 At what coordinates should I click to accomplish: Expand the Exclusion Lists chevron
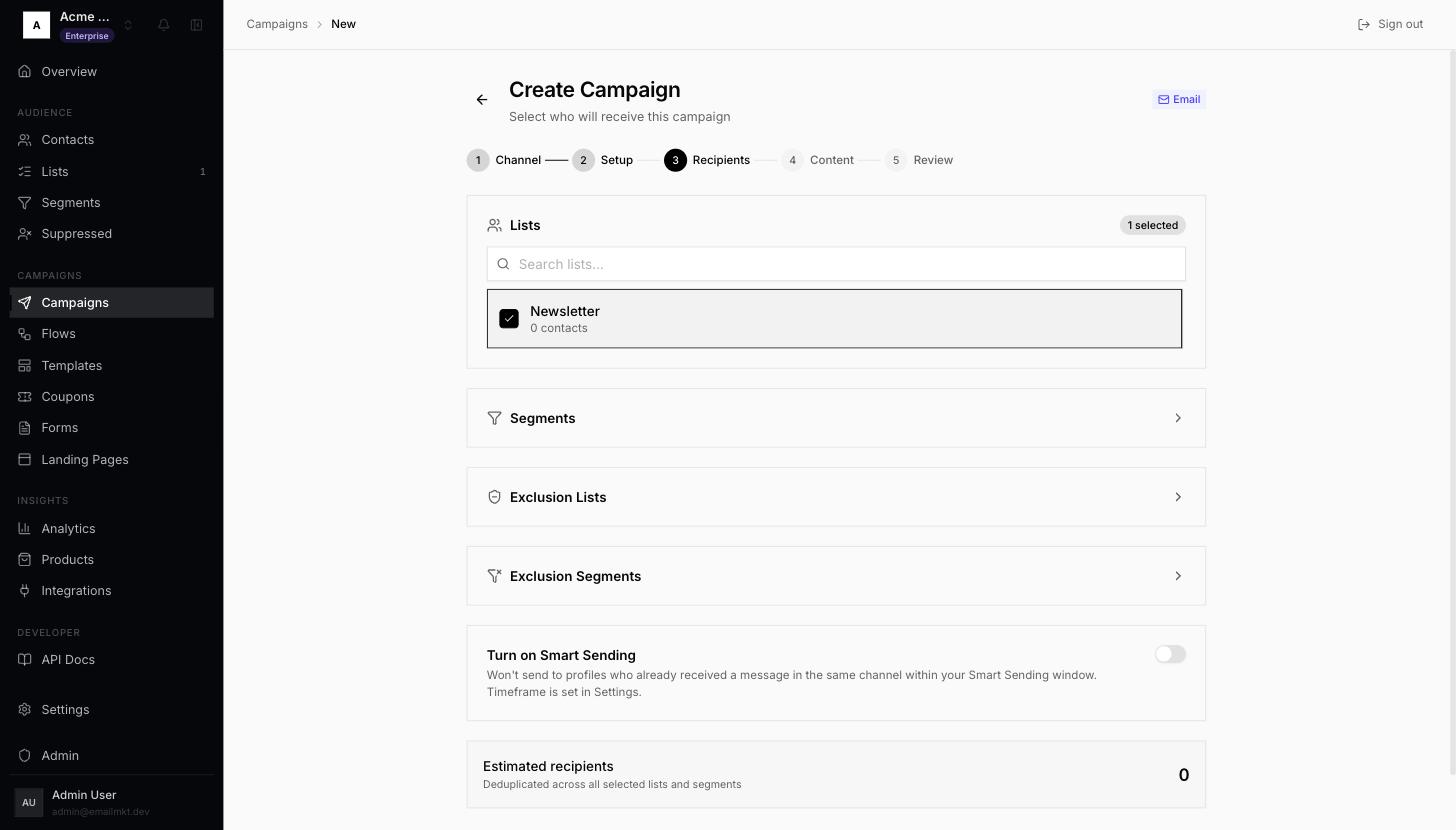pyautogui.click(x=1178, y=497)
